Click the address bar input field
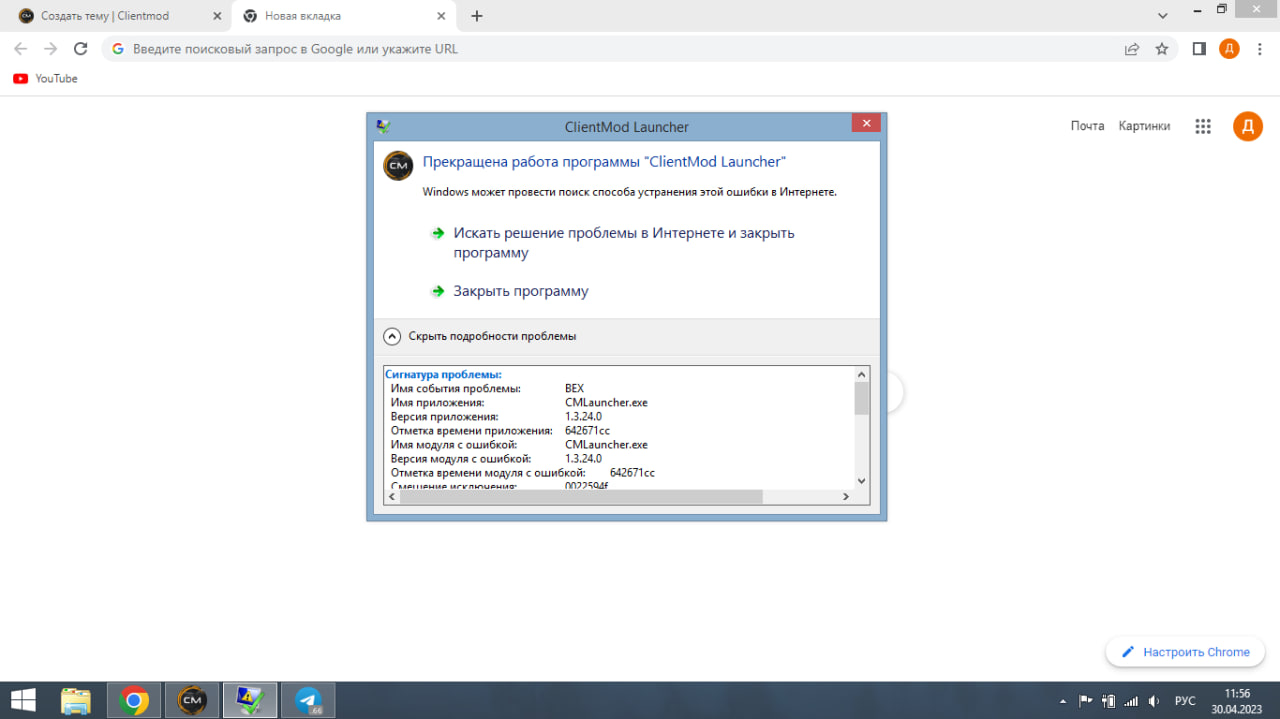The height and width of the screenshot is (719, 1280). click(600, 49)
